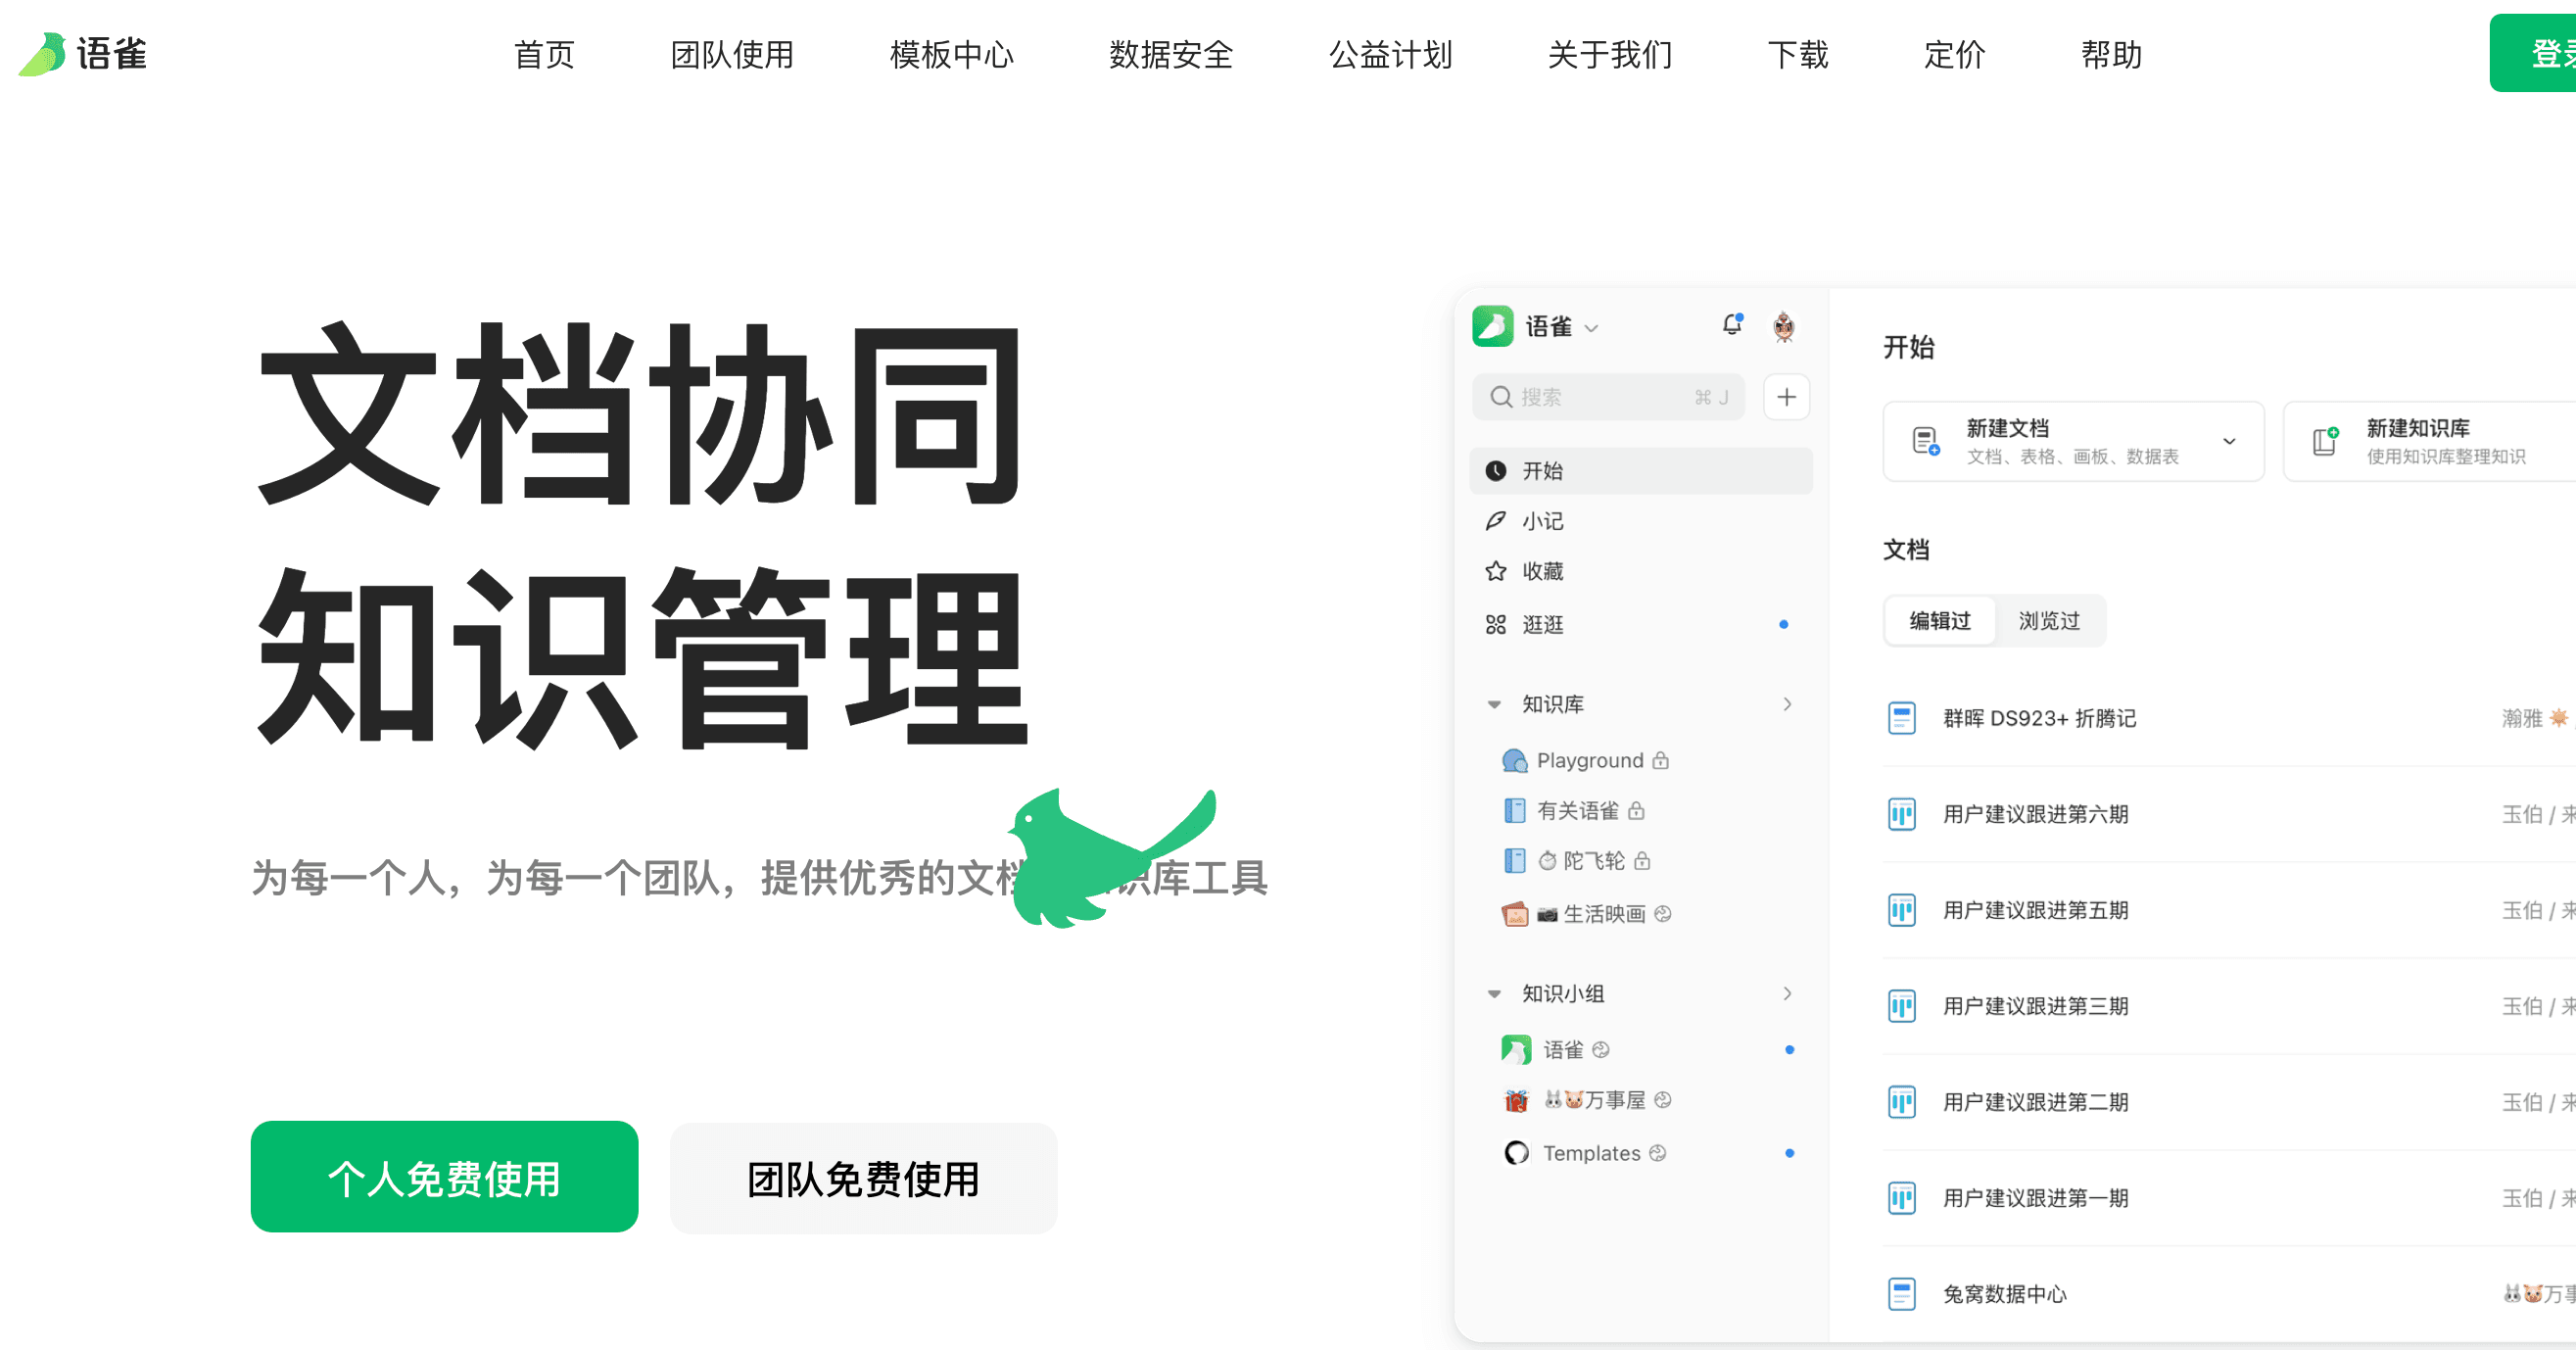Screen dimensions: 2576x1350
Task: Collapse the 知识库 section triangle
Action: pyautogui.click(x=1494, y=705)
